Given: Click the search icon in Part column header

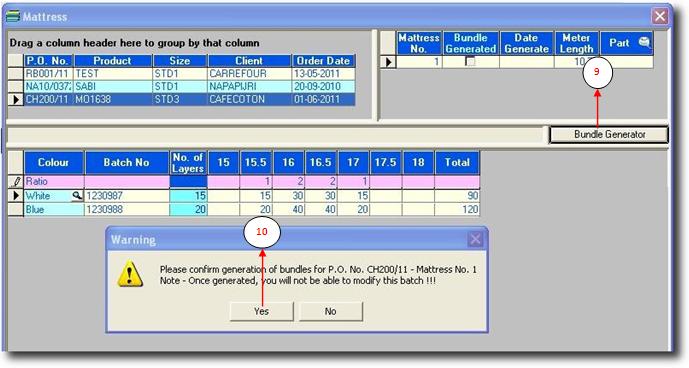Looking at the screenshot, I should (644, 42).
